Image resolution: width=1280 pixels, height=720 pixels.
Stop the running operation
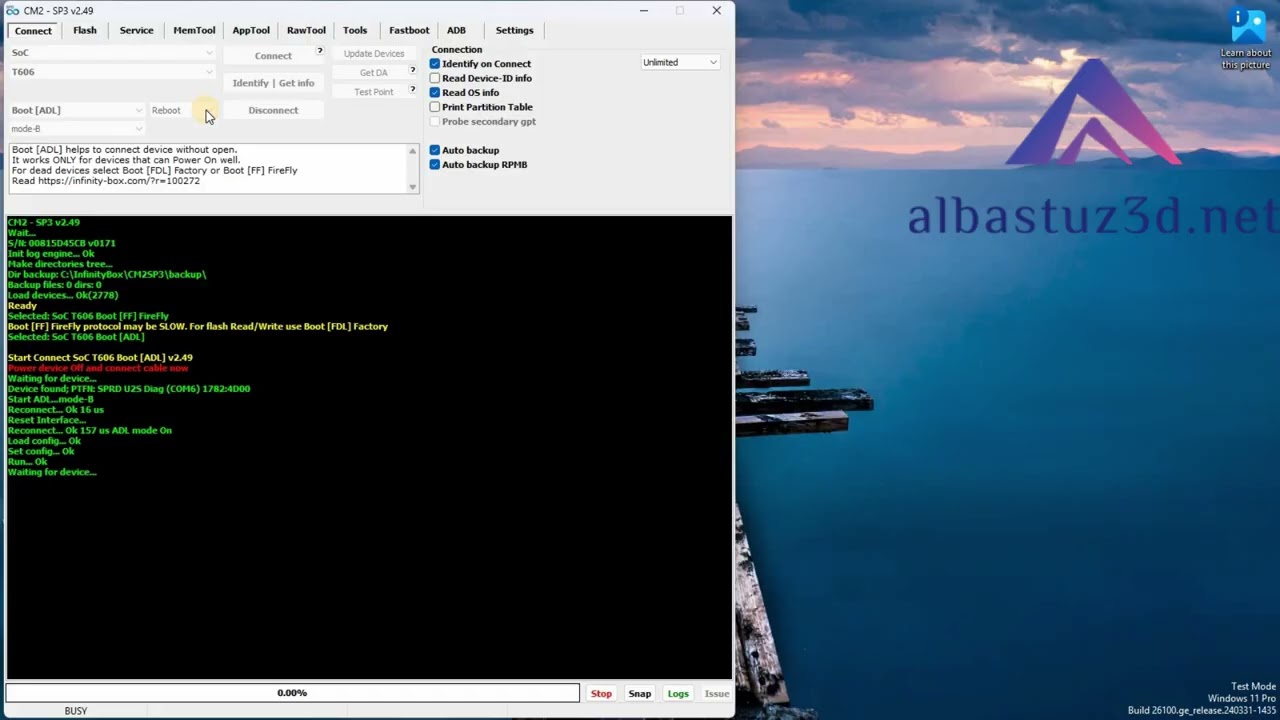point(601,693)
